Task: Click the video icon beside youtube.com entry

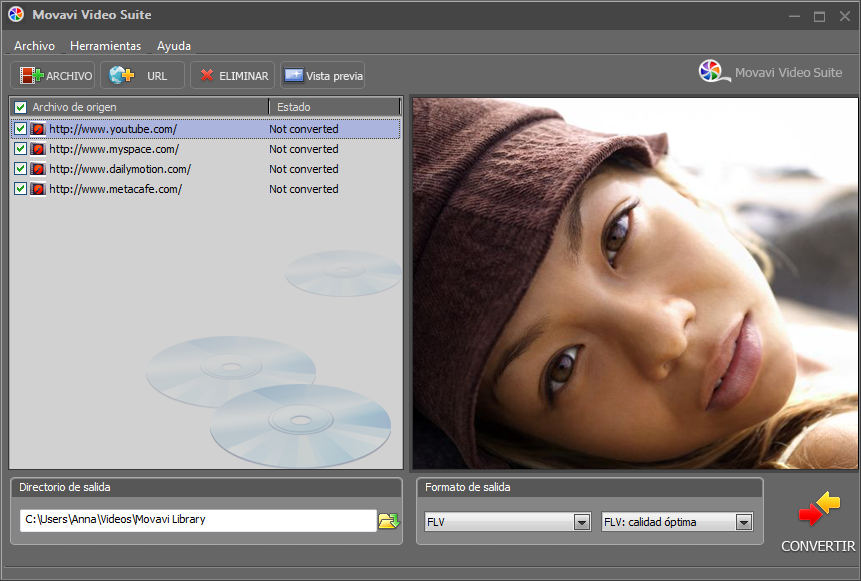Action: (38, 129)
